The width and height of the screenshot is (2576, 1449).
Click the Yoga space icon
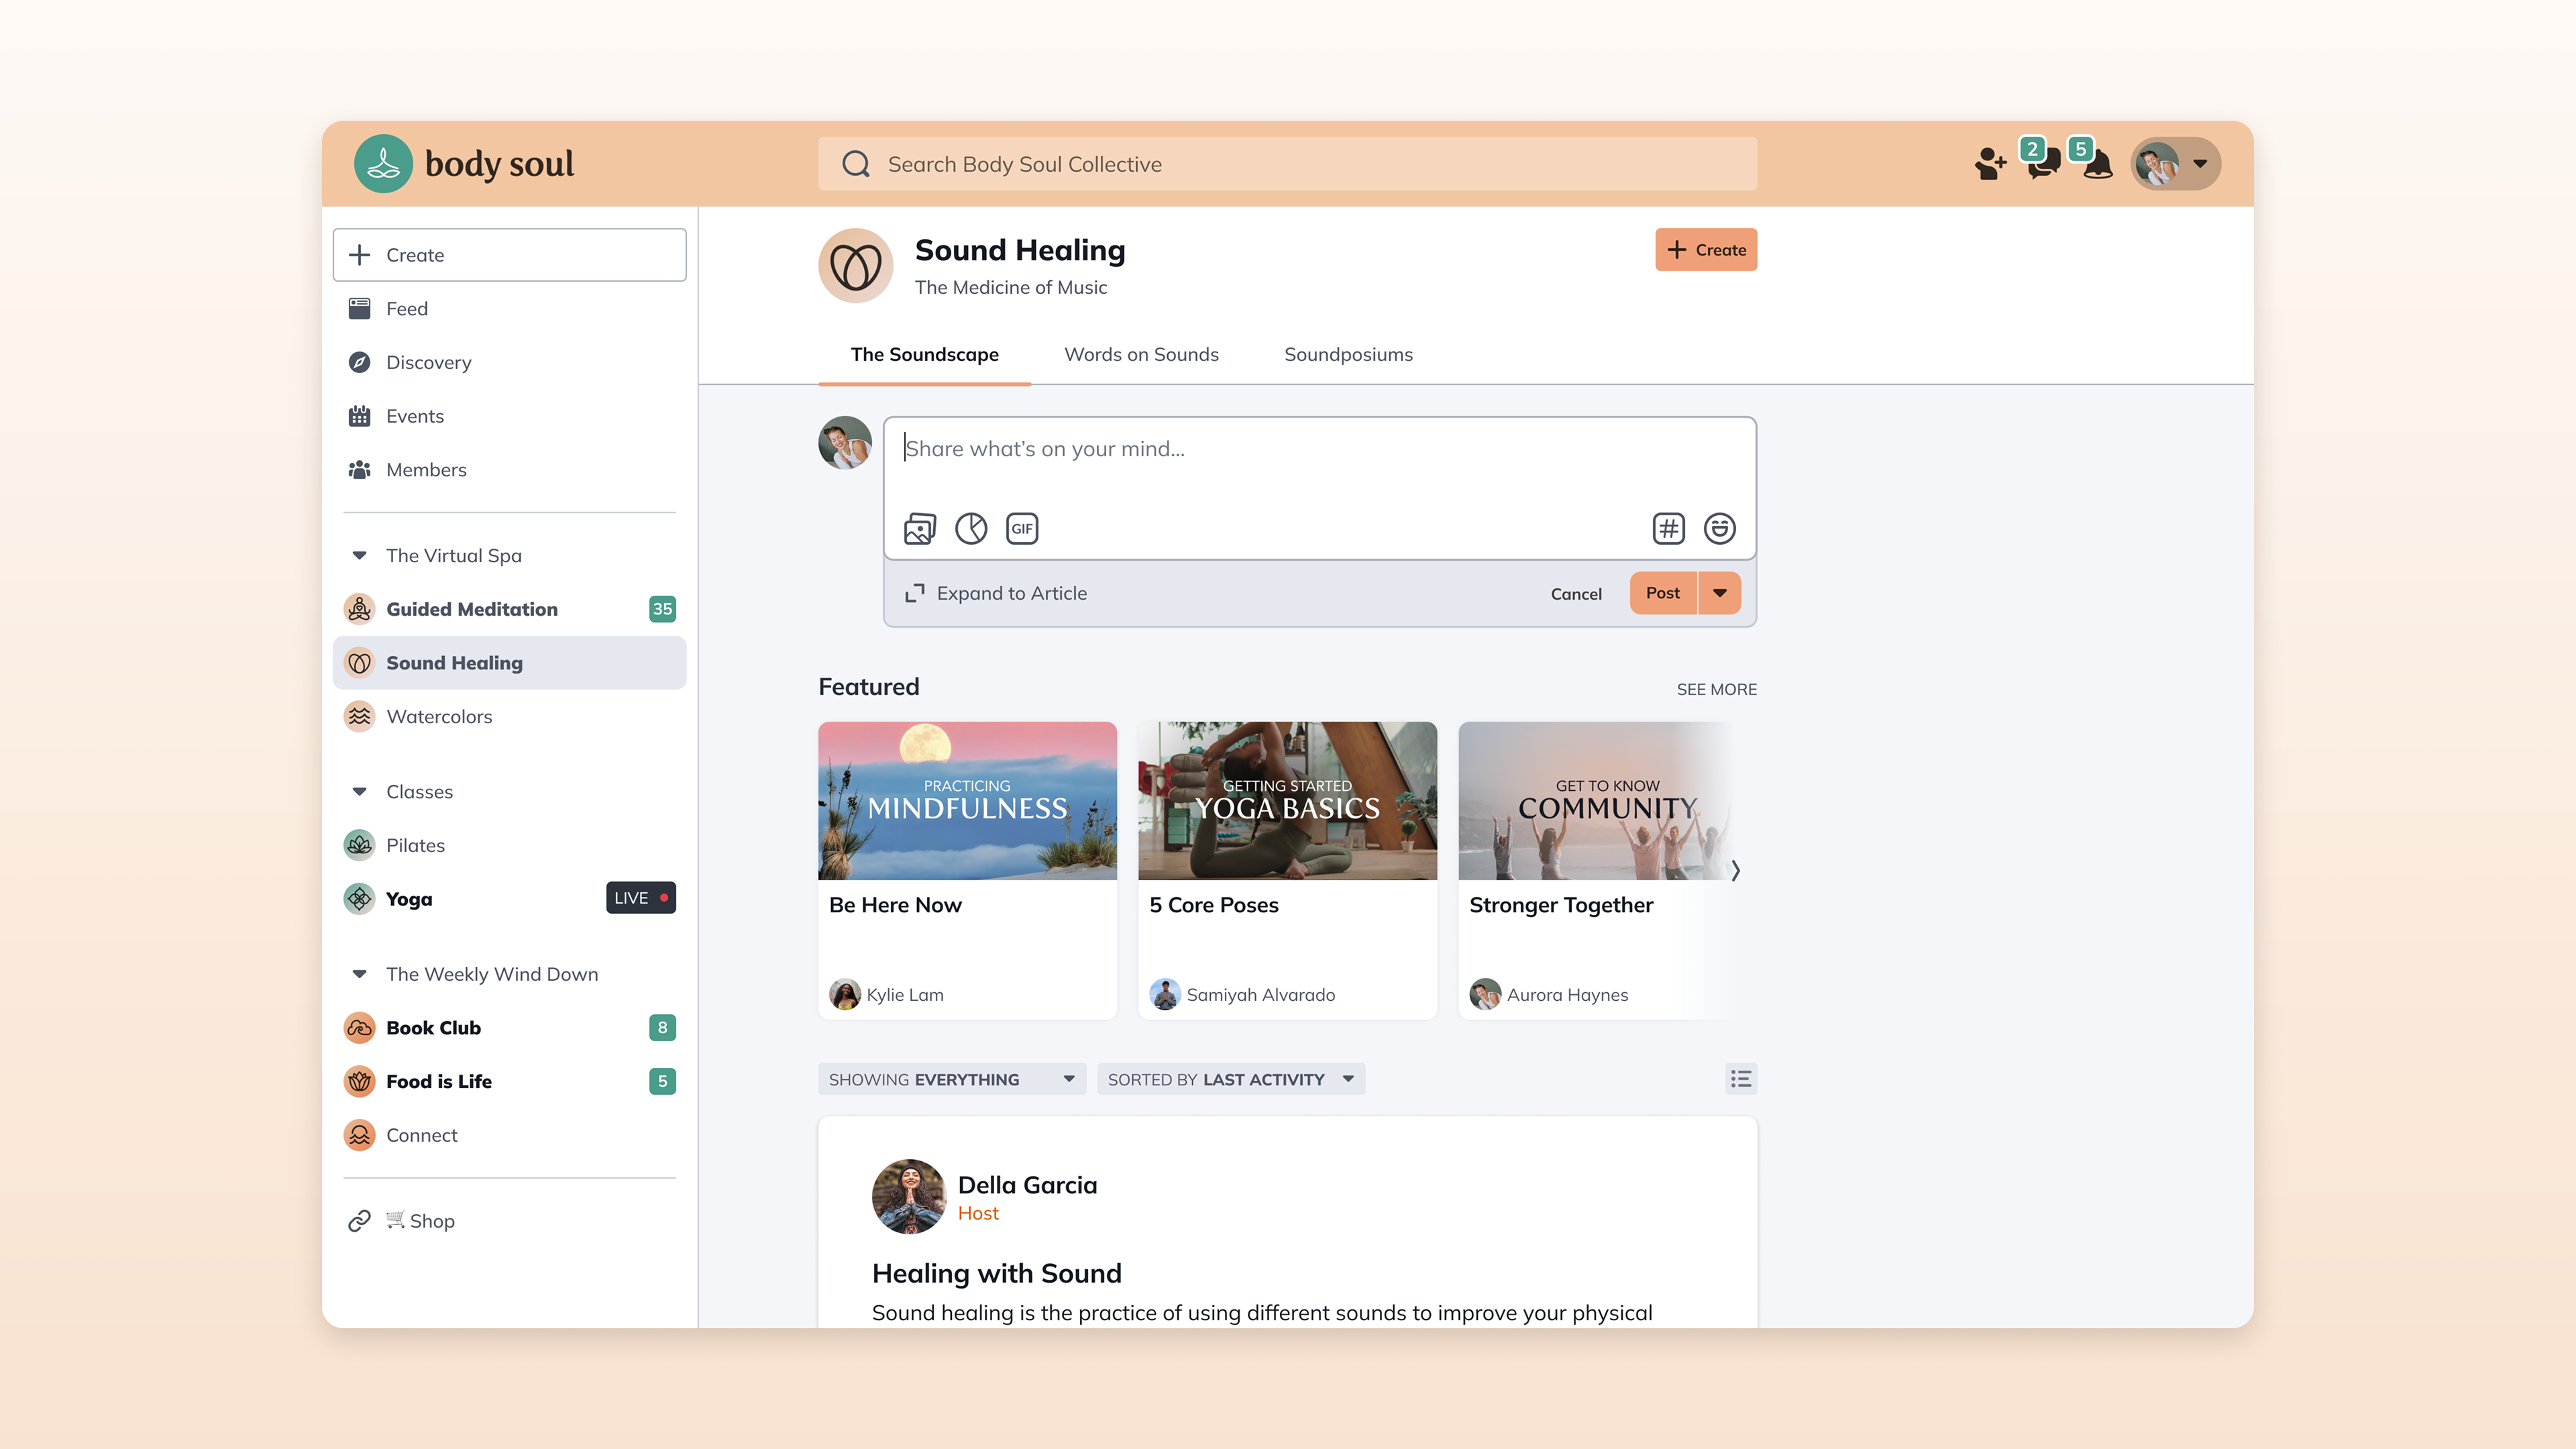[359, 898]
